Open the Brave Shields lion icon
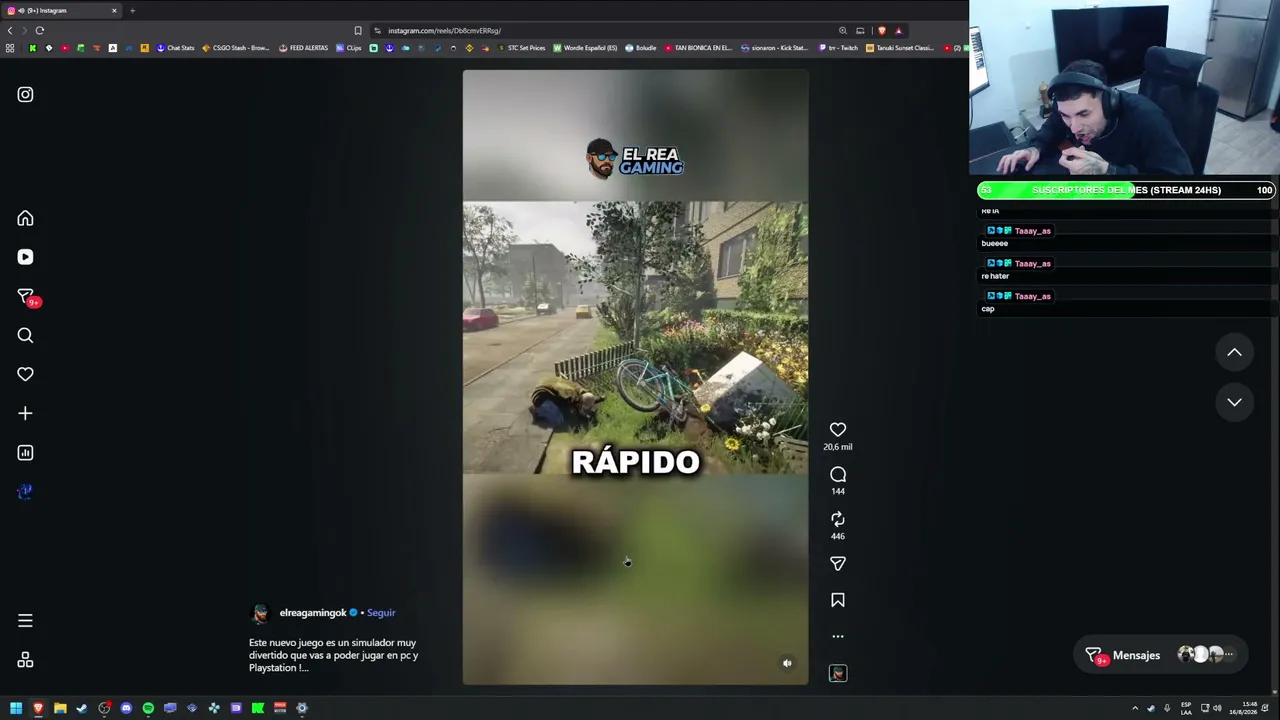 pyautogui.click(x=881, y=30)
